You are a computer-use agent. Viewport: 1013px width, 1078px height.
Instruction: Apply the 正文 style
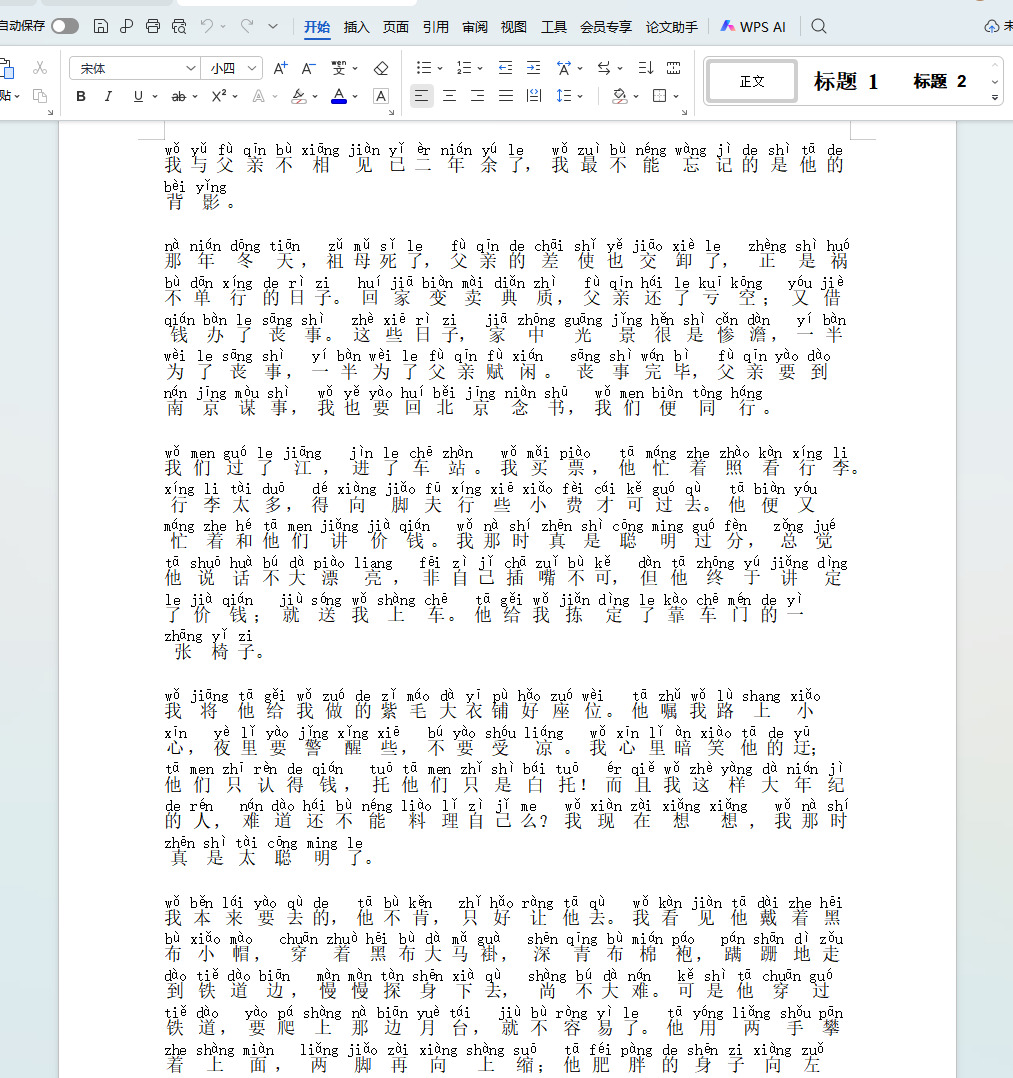[x=752, y=81]
